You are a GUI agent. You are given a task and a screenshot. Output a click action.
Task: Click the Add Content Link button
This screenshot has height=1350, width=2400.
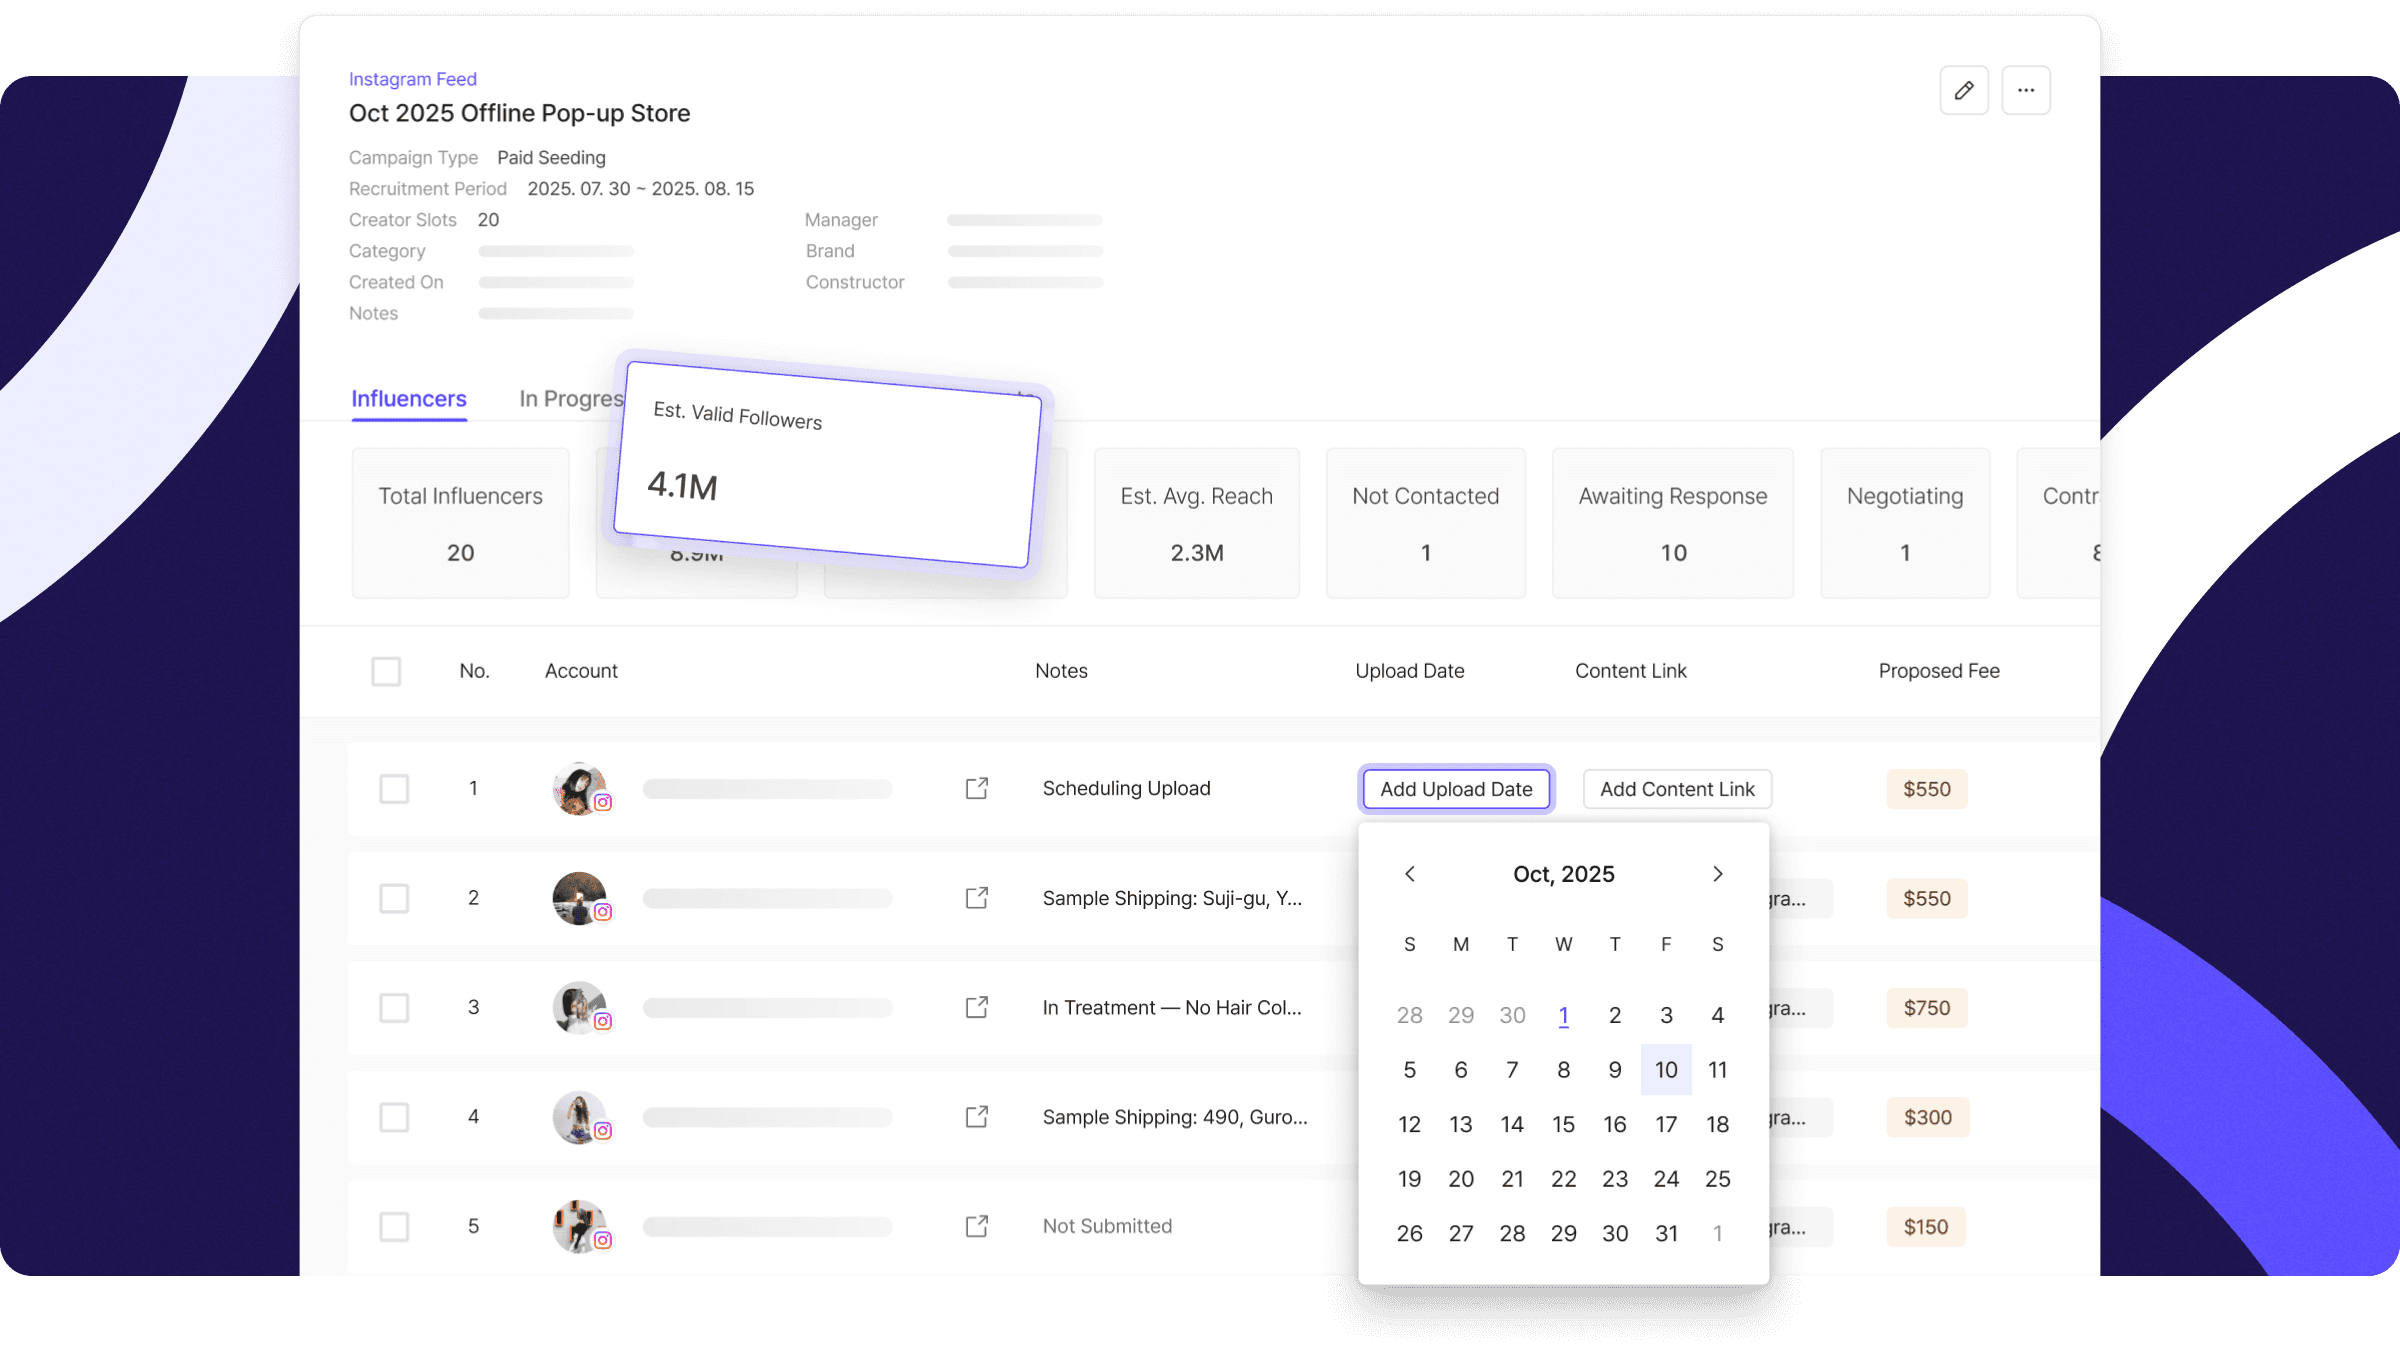click(x=1677, y=789)
